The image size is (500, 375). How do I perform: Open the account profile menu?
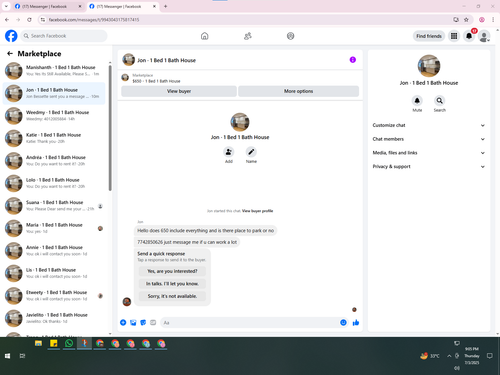tap(484, 36)
